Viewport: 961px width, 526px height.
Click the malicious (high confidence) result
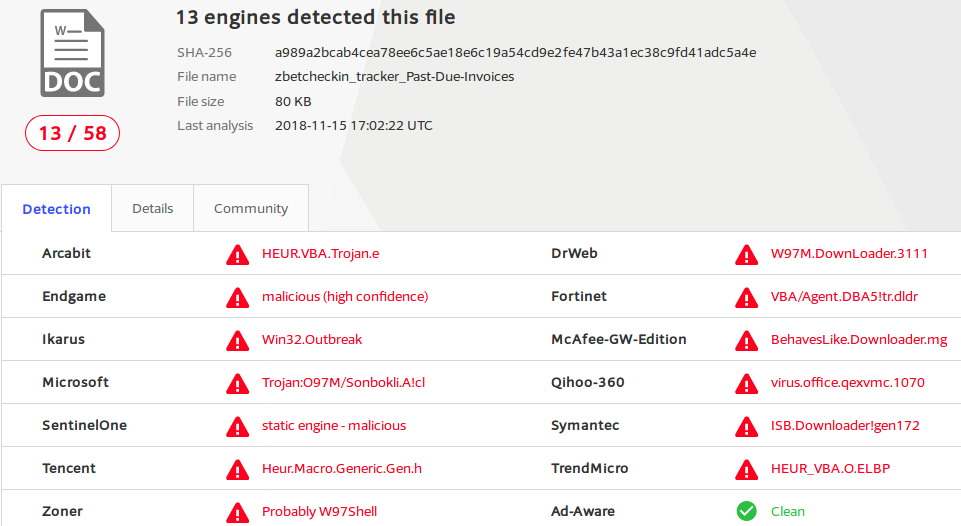(x=345, y=297)
